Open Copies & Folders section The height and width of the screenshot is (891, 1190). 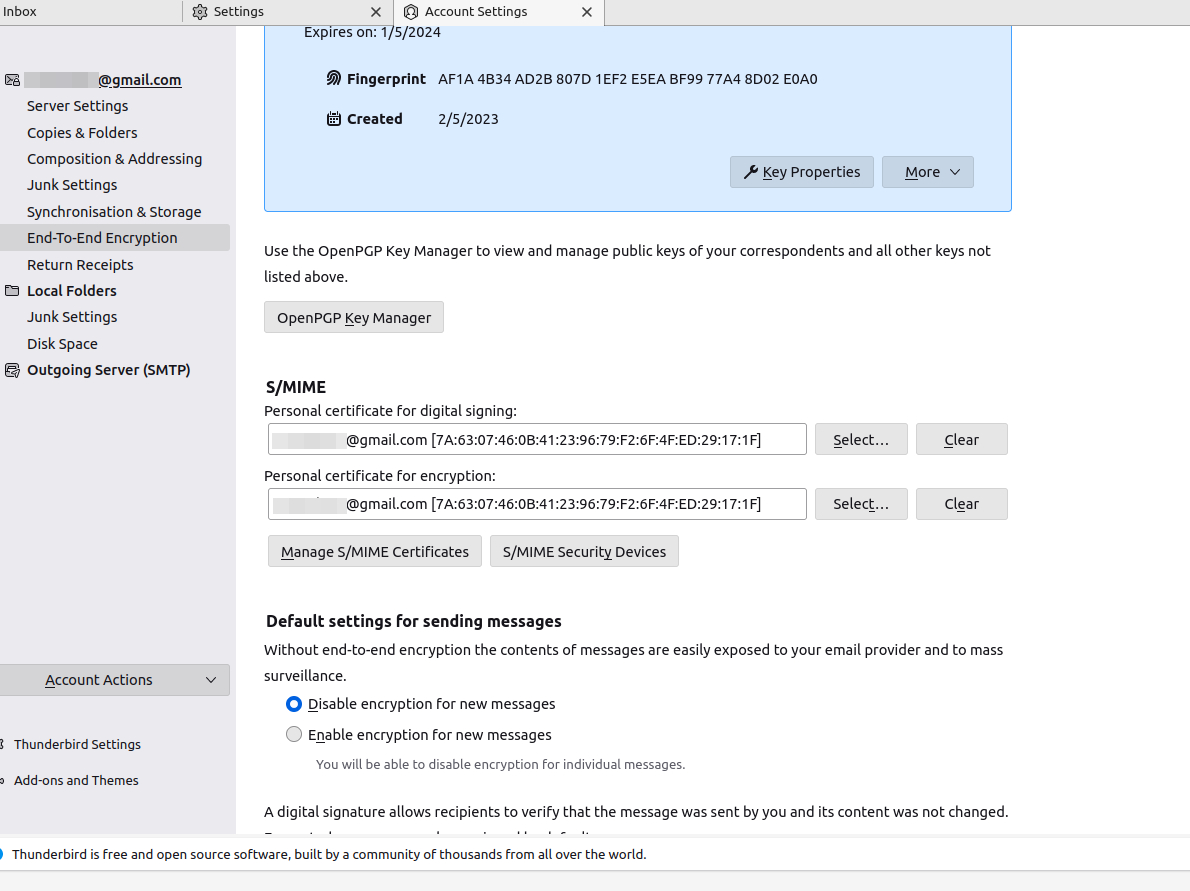[x=82, y=133]
